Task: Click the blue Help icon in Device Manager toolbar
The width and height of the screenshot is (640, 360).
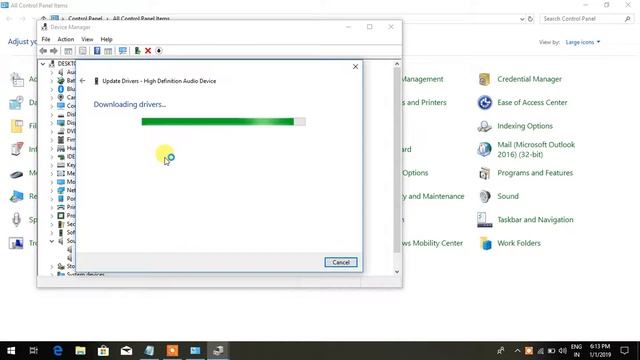Action: coord(97,51)
